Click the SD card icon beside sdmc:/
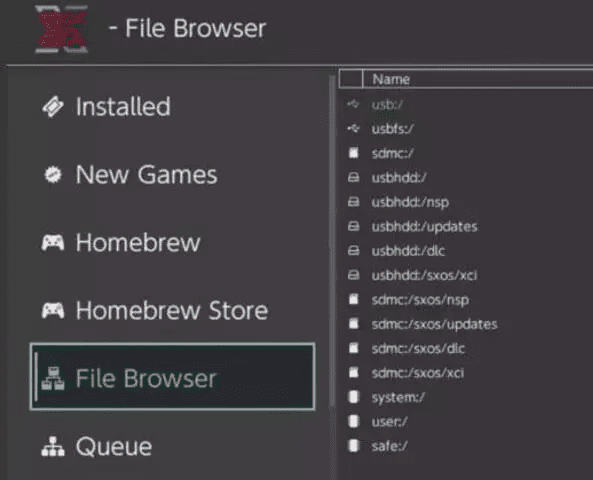The width and height of the screenshot is (593, 480). (354, 153)
